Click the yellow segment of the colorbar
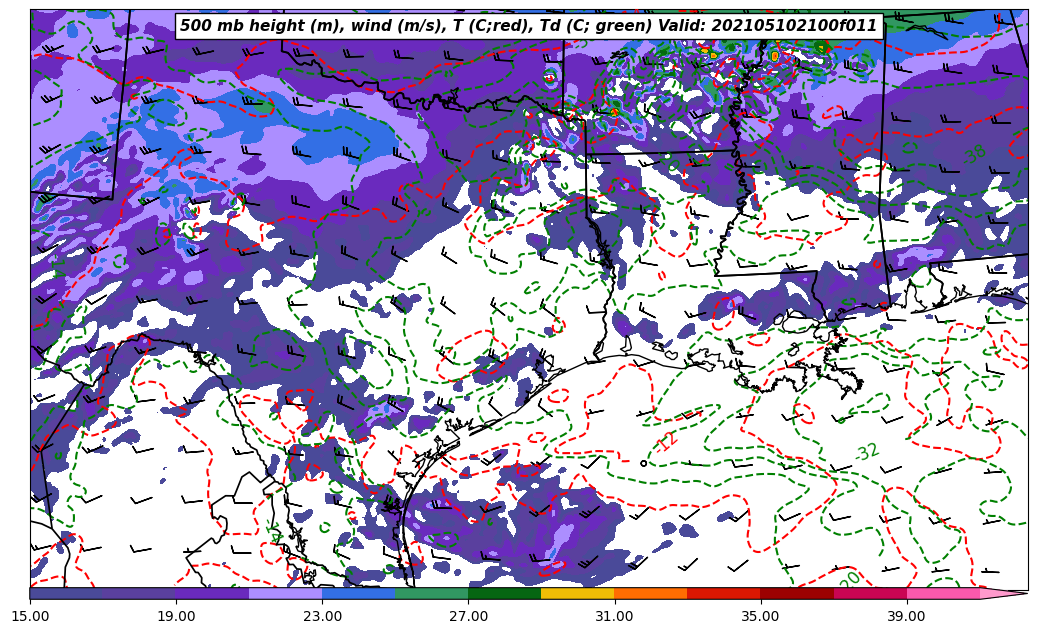1037x633 pixels. pos(577,593)
